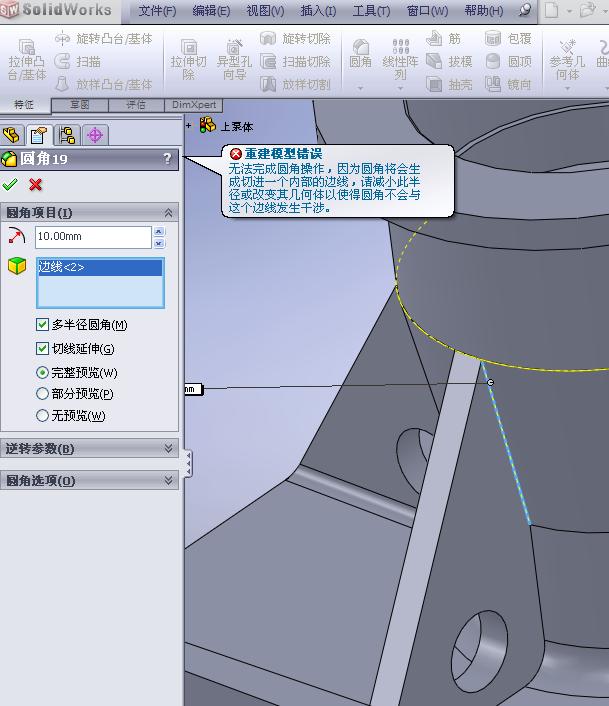
Task: Open the 文件(F) menu
Action: [x=157, y=10]
